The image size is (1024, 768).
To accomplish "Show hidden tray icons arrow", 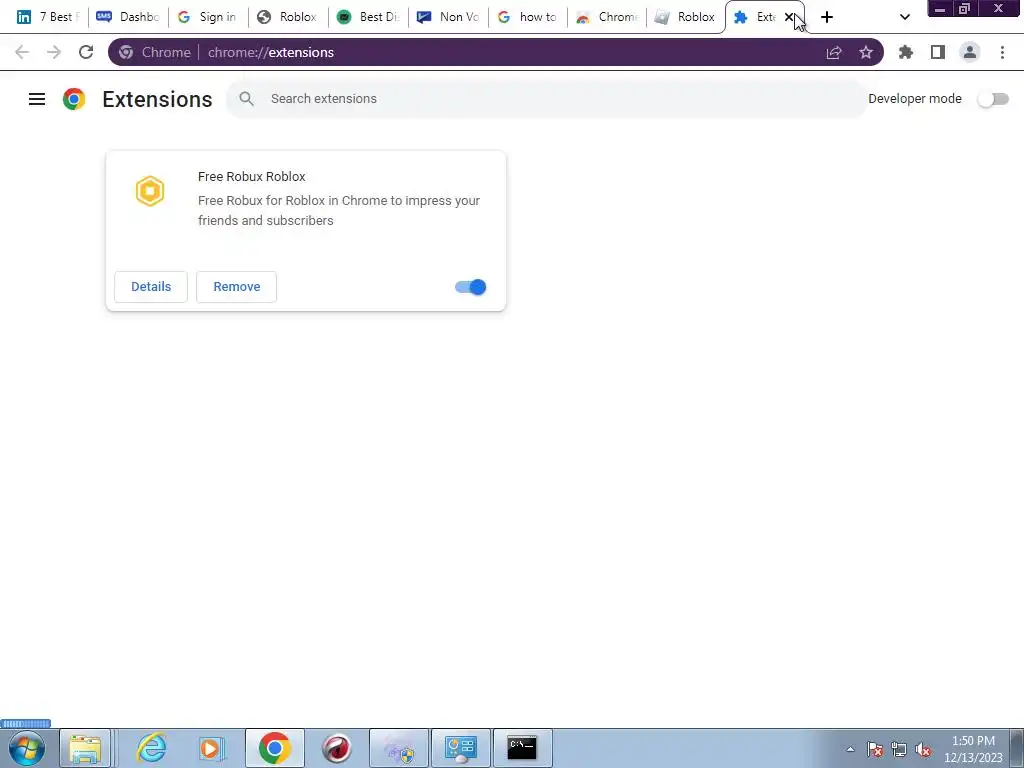I will pos(850,749).
